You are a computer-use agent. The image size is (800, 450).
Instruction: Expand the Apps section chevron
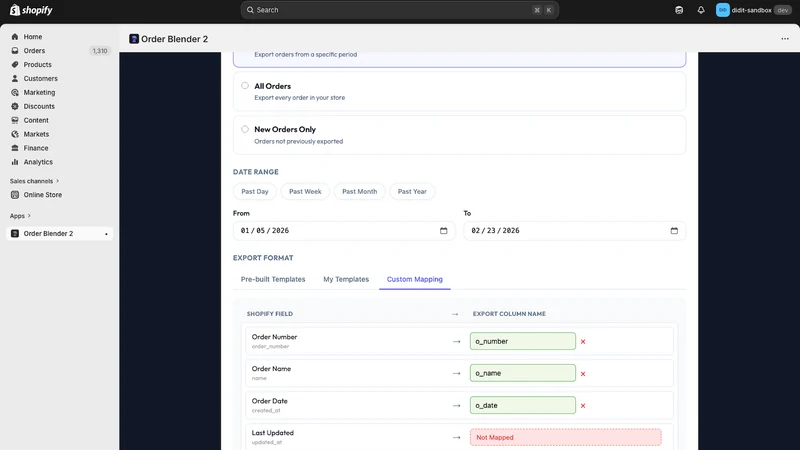[29, 216]
